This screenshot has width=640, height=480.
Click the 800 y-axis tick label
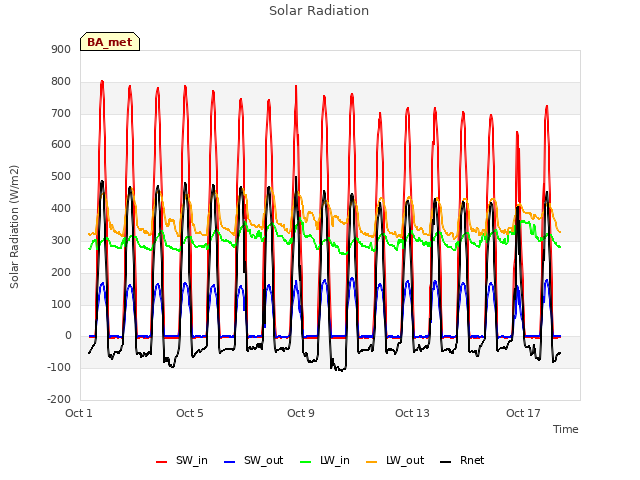tap(61, 82)
